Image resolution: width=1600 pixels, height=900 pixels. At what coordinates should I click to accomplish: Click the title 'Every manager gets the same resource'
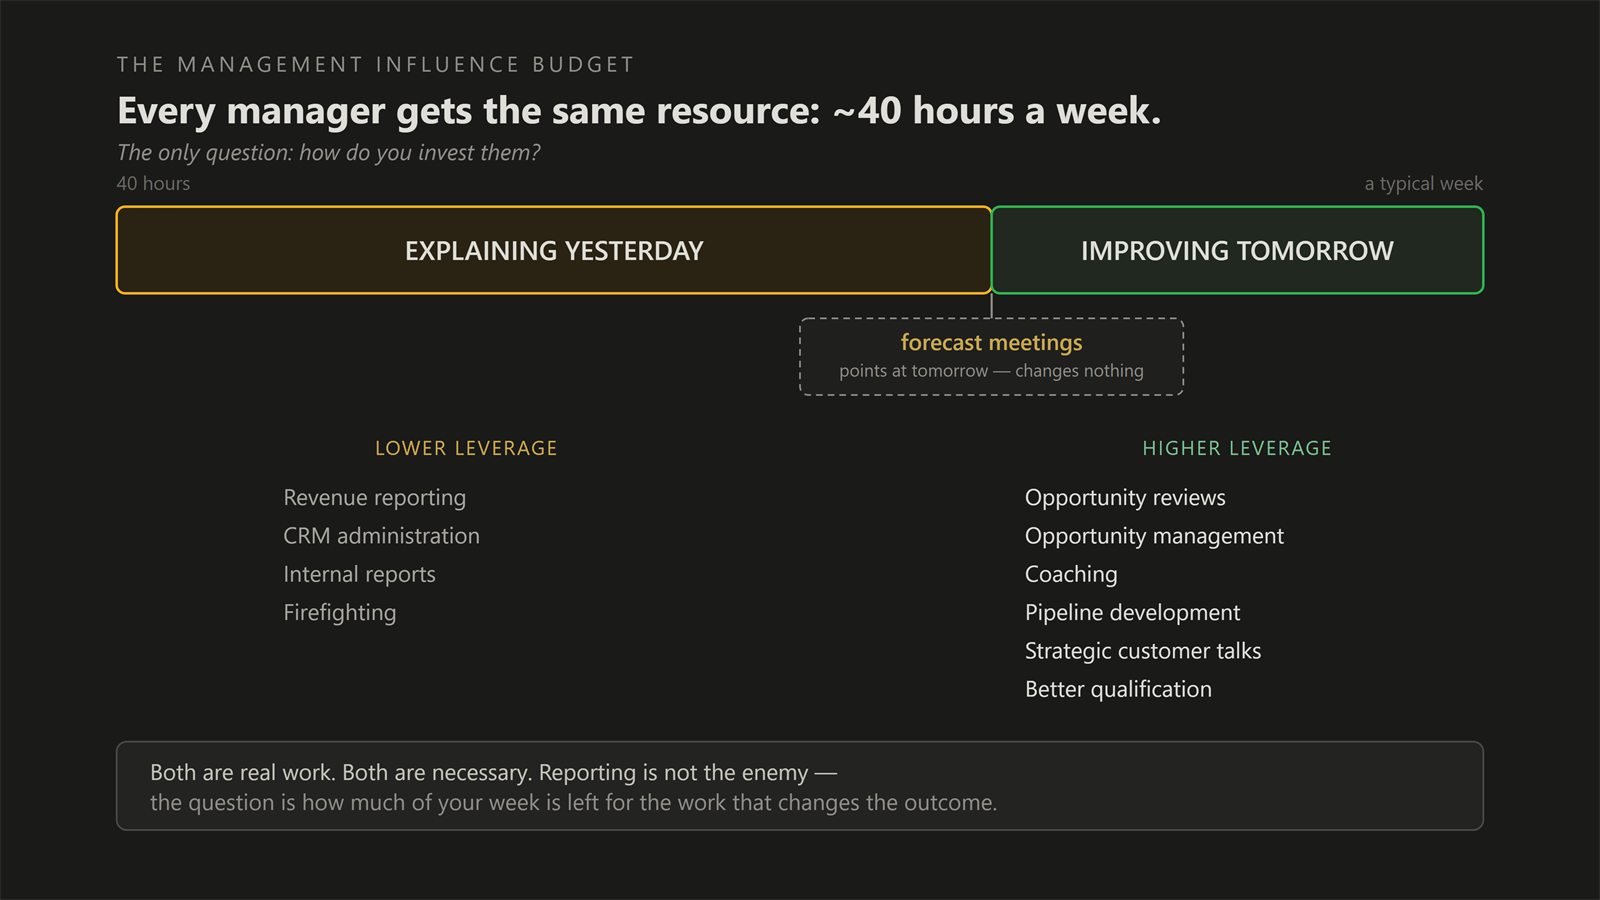(x=639, y=111)
